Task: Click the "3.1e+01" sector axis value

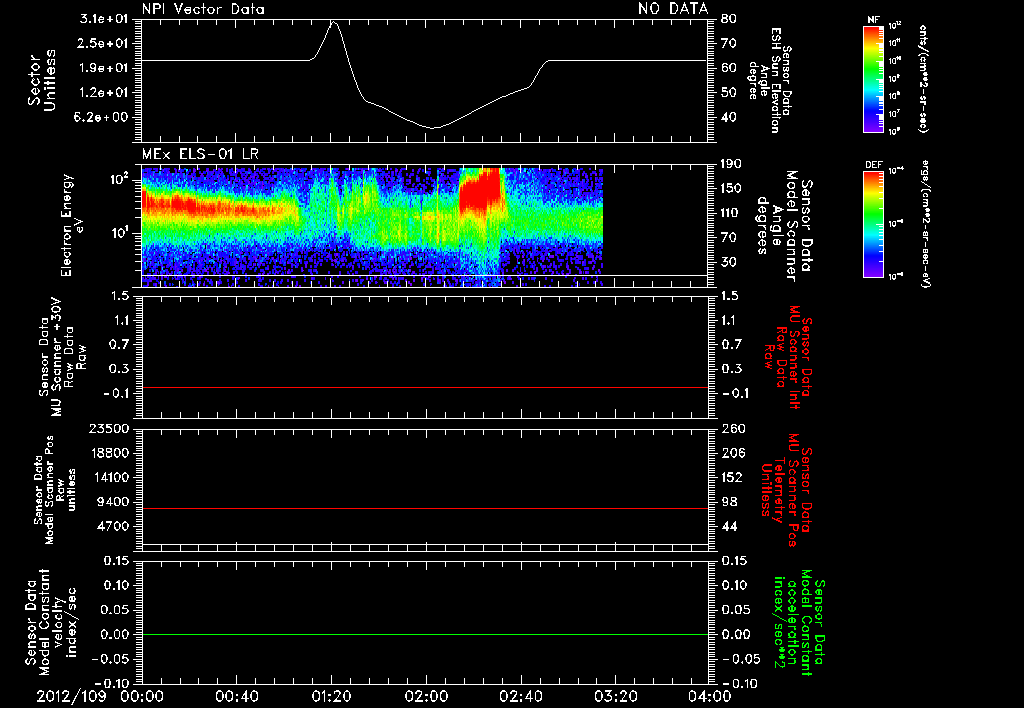Action: pos(104,19)
